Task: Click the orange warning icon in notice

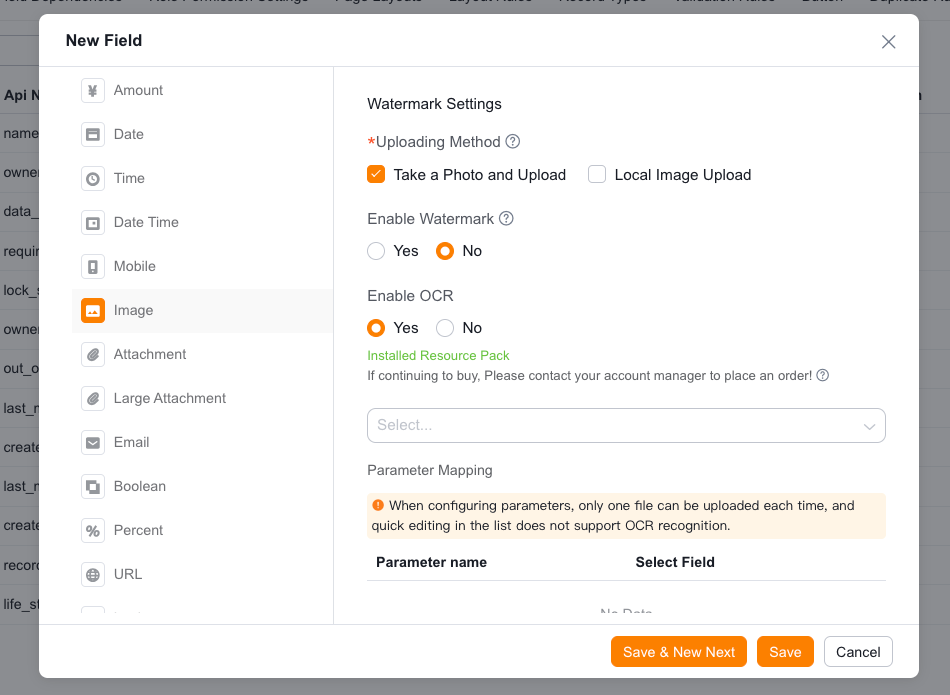Action: tap(378, 505)
